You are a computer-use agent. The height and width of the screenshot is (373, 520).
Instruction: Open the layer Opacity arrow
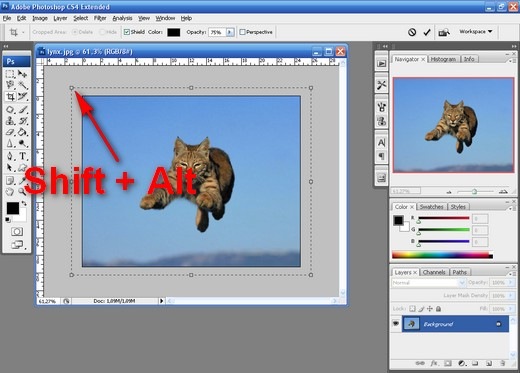(511, 282)
